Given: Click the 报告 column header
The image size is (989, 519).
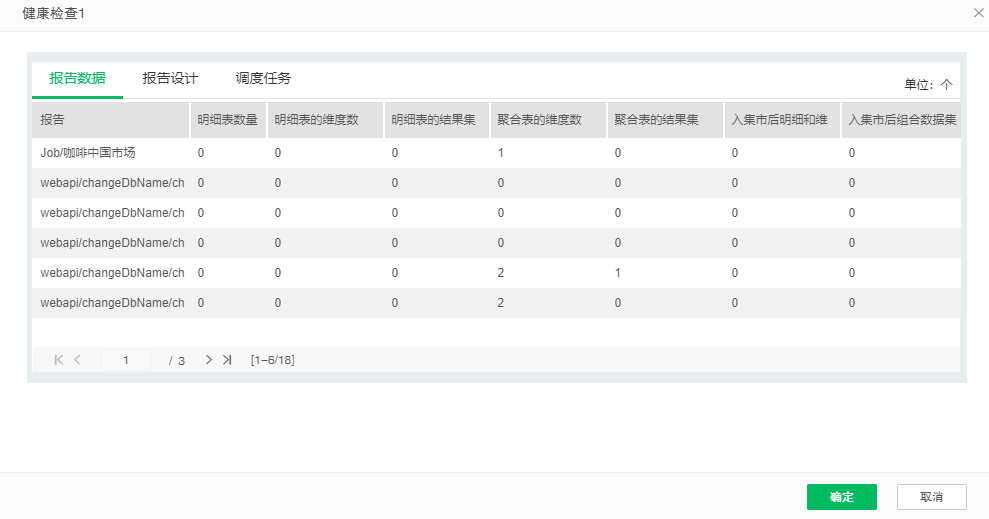Looking at the screenshot, I should coord(110,120).
